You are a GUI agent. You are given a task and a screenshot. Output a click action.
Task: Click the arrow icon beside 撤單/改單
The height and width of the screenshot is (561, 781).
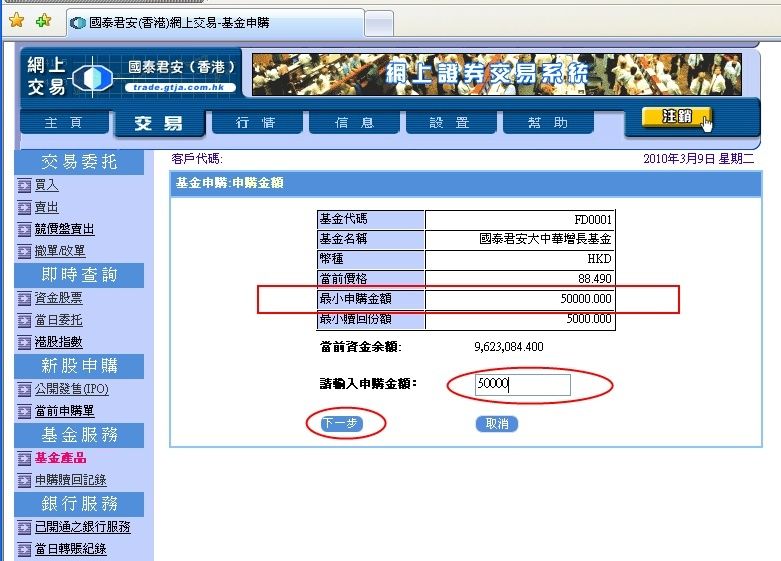24,252
